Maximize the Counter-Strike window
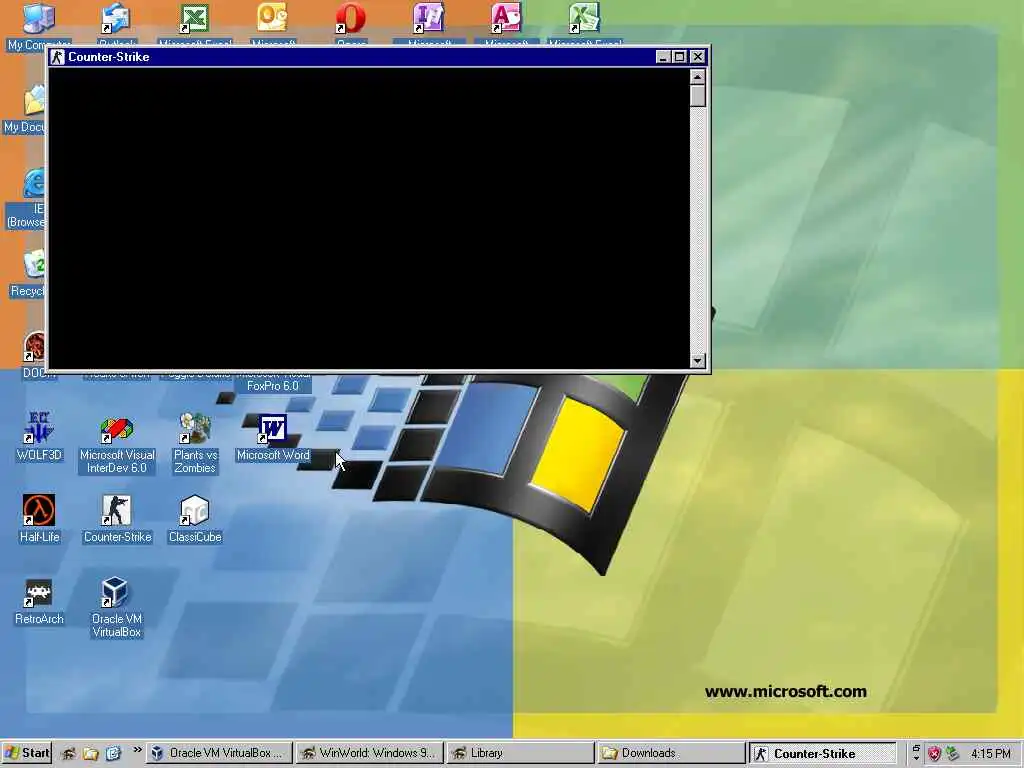 (679, 57)
